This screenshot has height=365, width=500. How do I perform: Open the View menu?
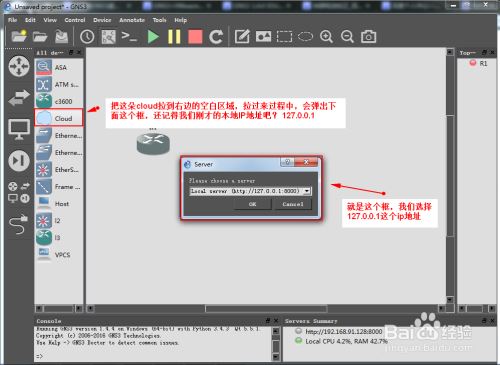pyautogui.click(x=50, y=20)
